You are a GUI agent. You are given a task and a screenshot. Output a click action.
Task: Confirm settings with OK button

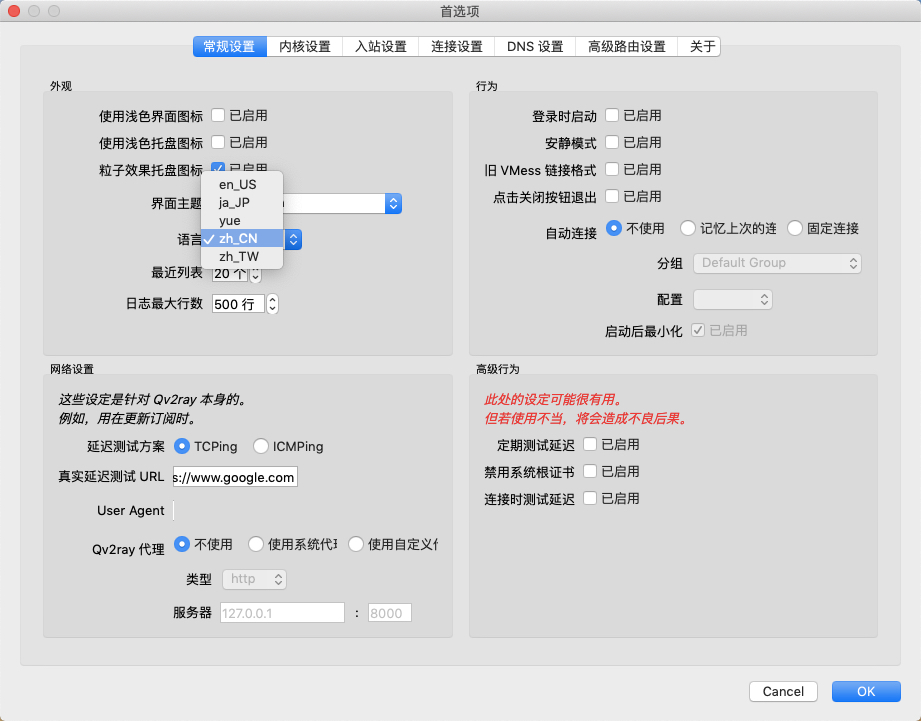tap(865, 691)
